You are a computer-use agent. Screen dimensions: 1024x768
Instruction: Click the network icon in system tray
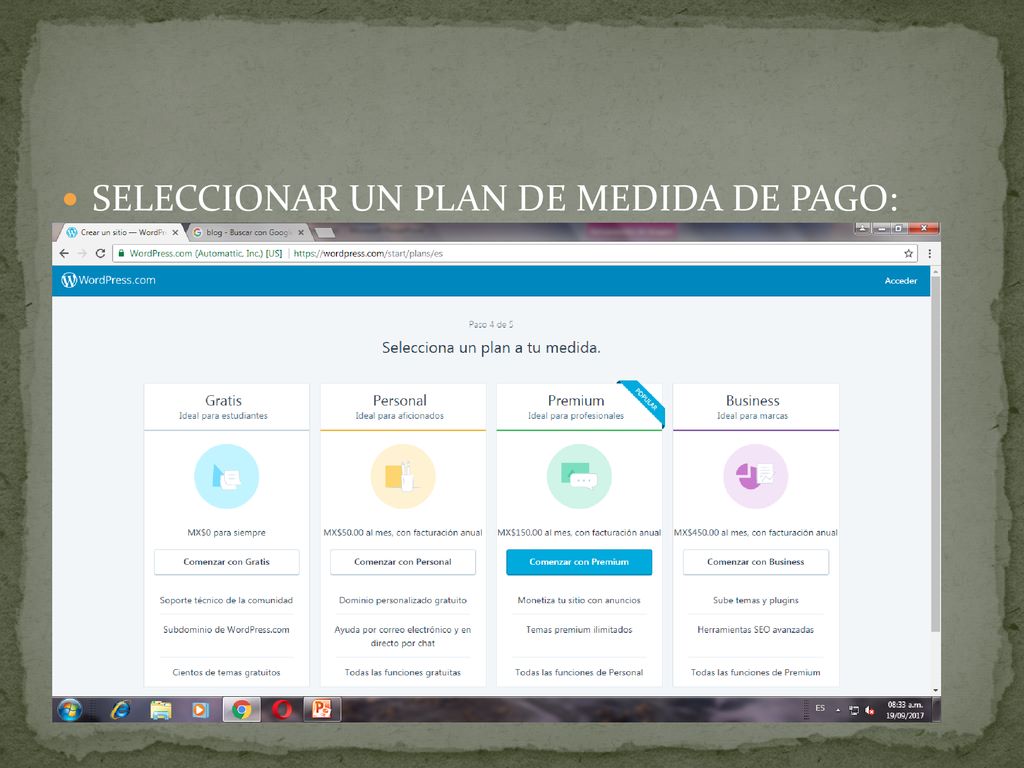[854, 711]
